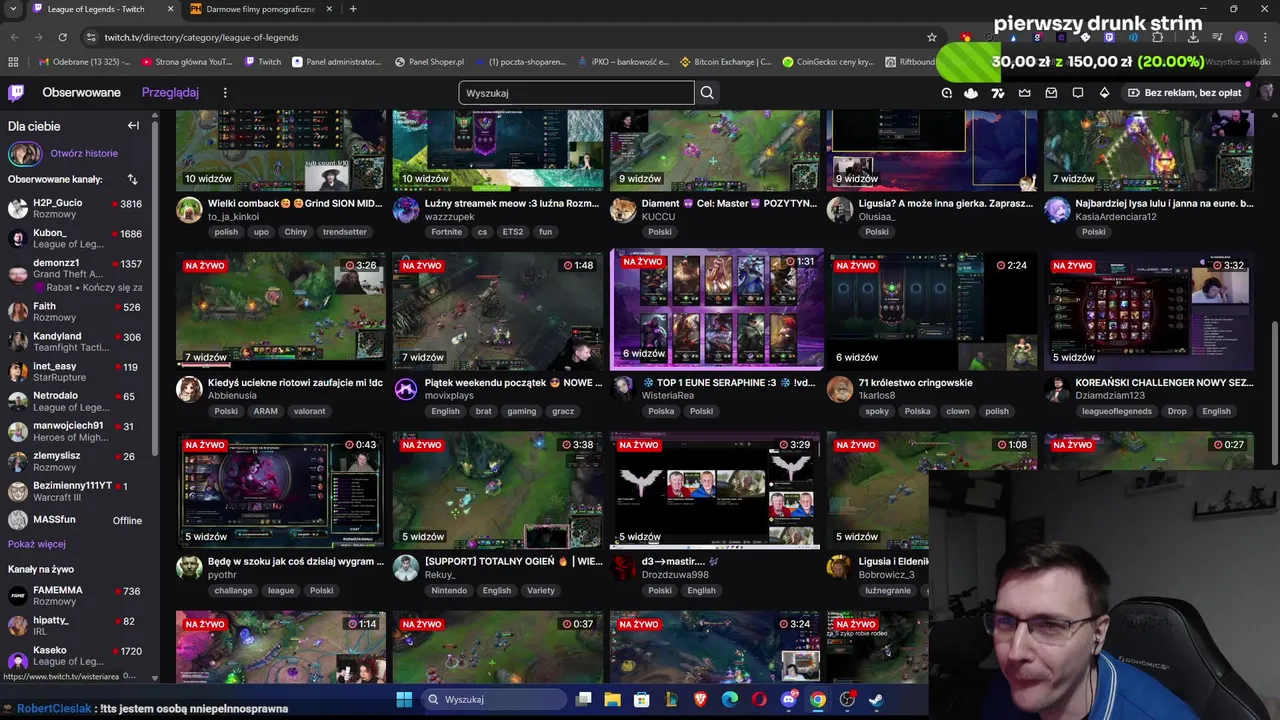
Task: Open Chrome downloads icon
Action: point(1193,37)
